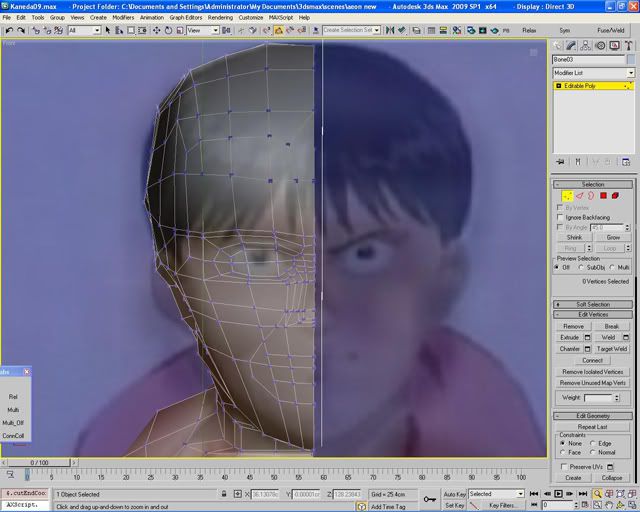Select Polygon sub-object level icon

[603, 196]
